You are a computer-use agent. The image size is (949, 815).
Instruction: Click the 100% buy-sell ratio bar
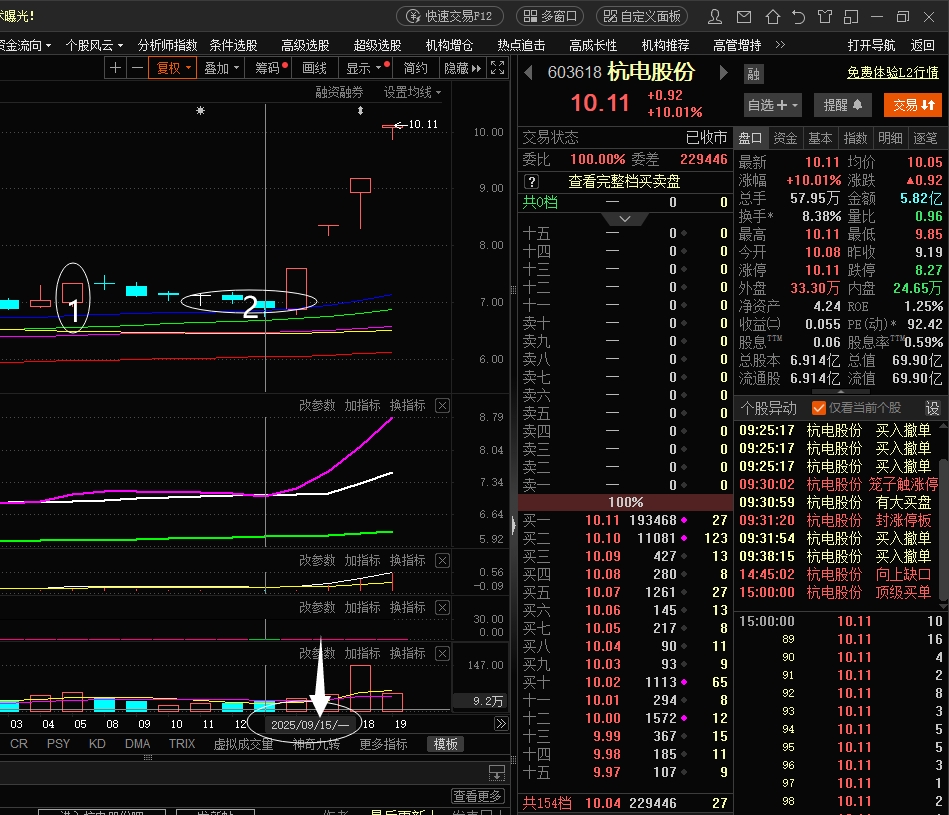click(x=625, y=502)
